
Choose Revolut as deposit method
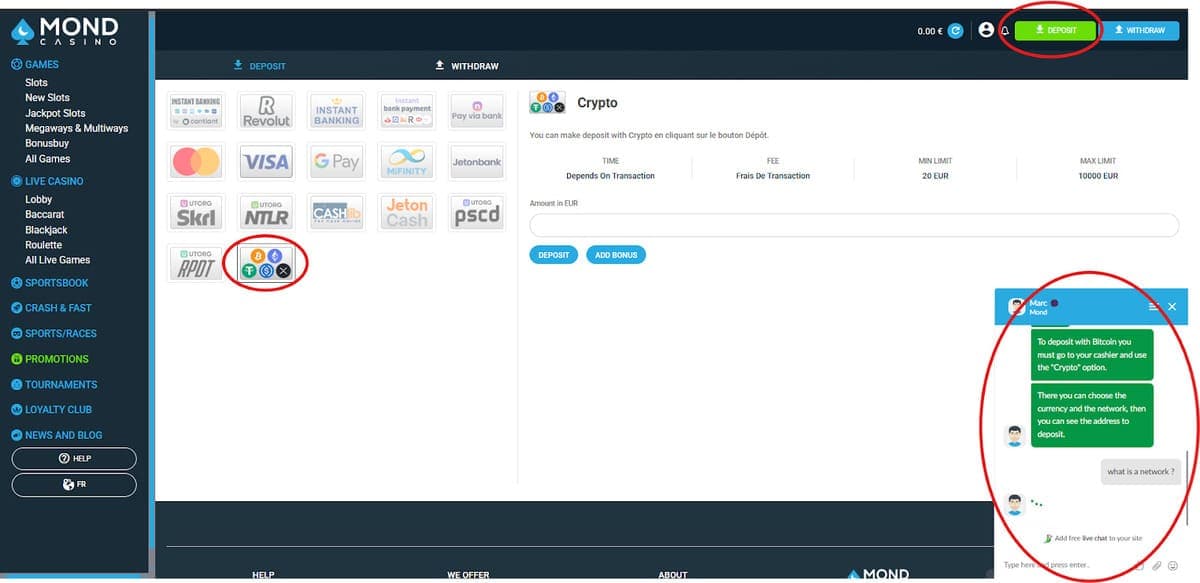pos(266,111)
